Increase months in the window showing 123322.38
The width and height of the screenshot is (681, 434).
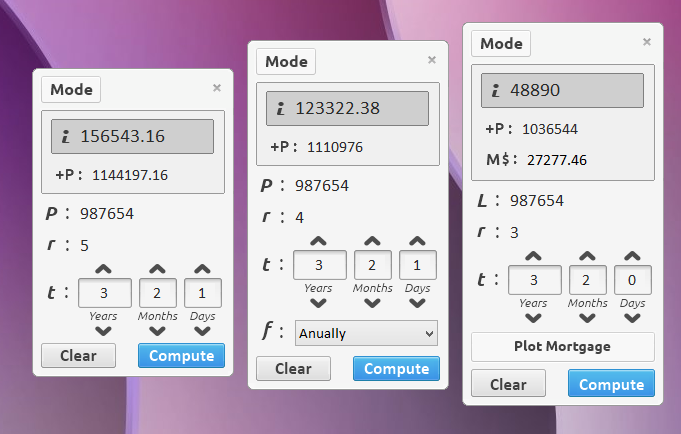pos(372,242)
